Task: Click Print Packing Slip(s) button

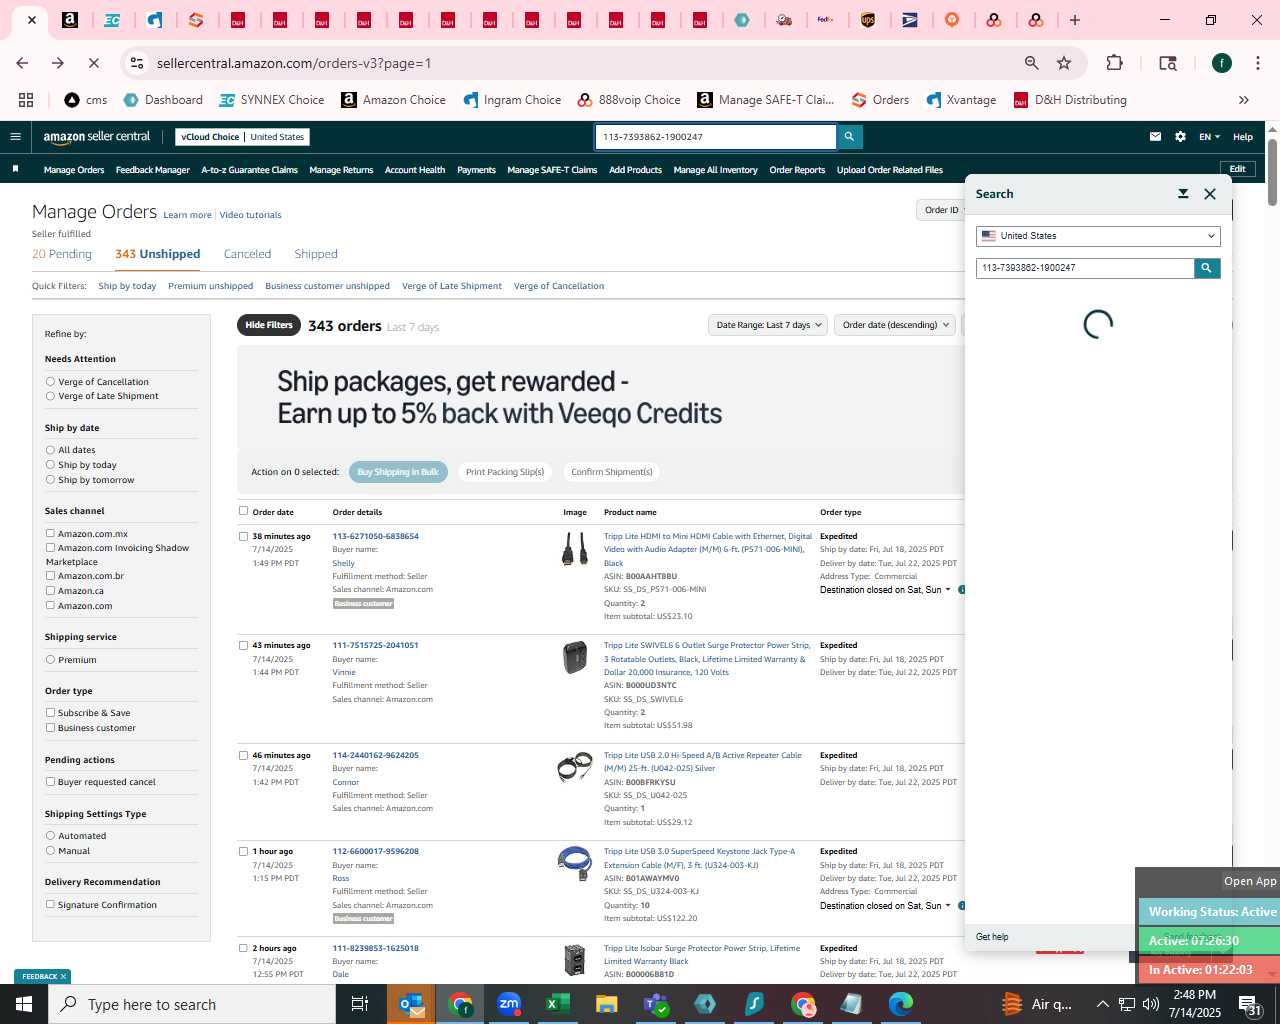Action: 505,472
